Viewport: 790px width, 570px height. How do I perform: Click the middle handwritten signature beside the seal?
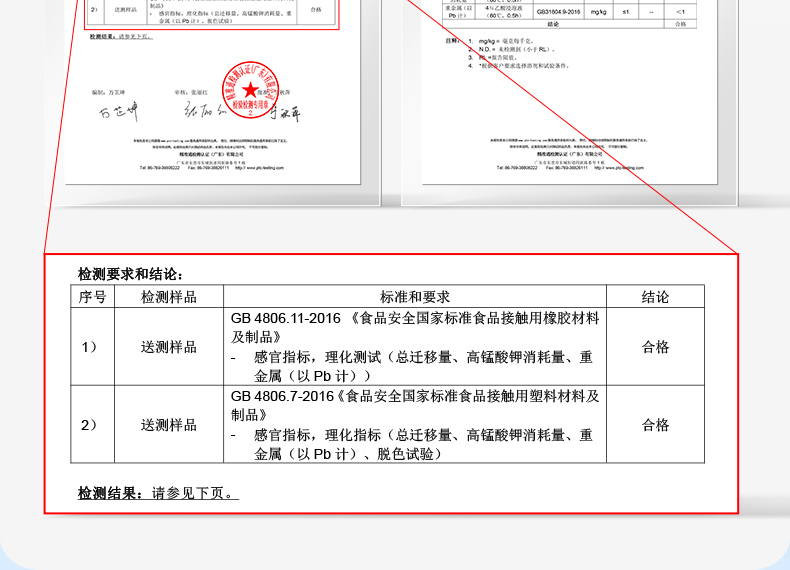204,109
